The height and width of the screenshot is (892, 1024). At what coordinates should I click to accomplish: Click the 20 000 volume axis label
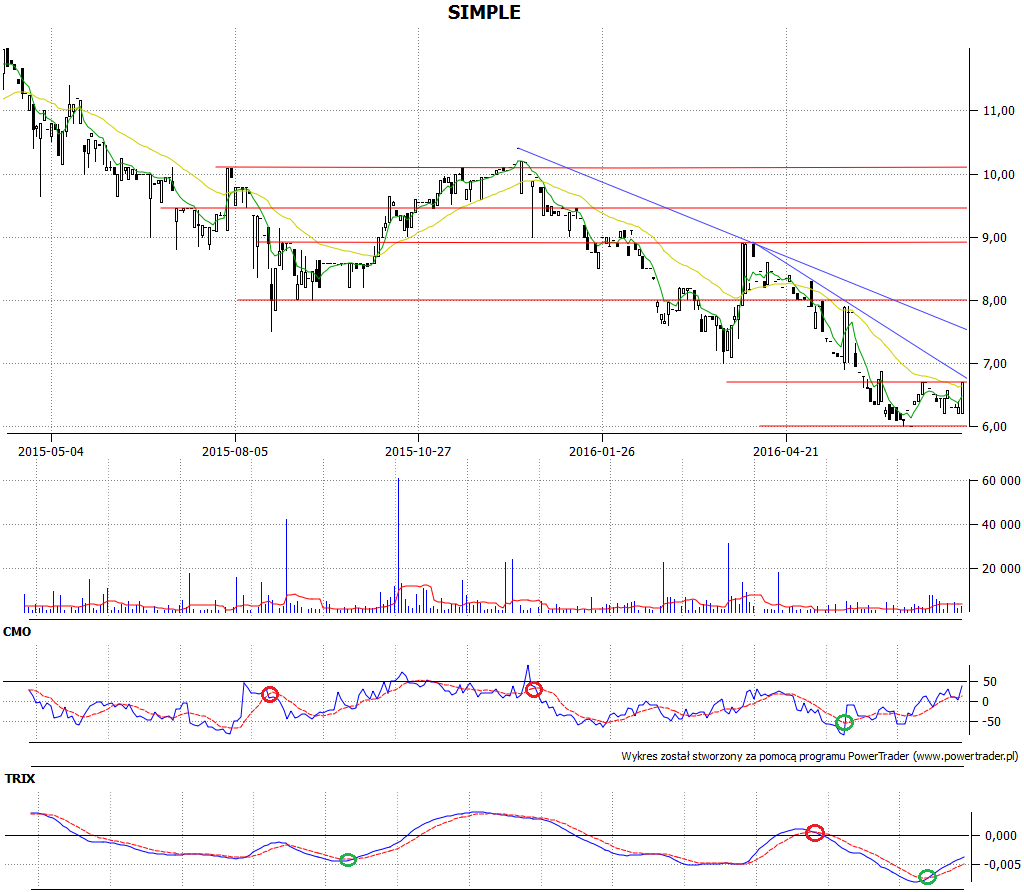(1001, 568)
